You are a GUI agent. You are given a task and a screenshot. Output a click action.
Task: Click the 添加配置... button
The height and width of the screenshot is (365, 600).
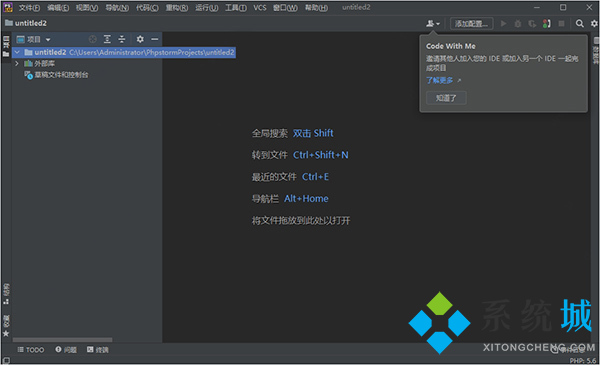click(471, 24)
